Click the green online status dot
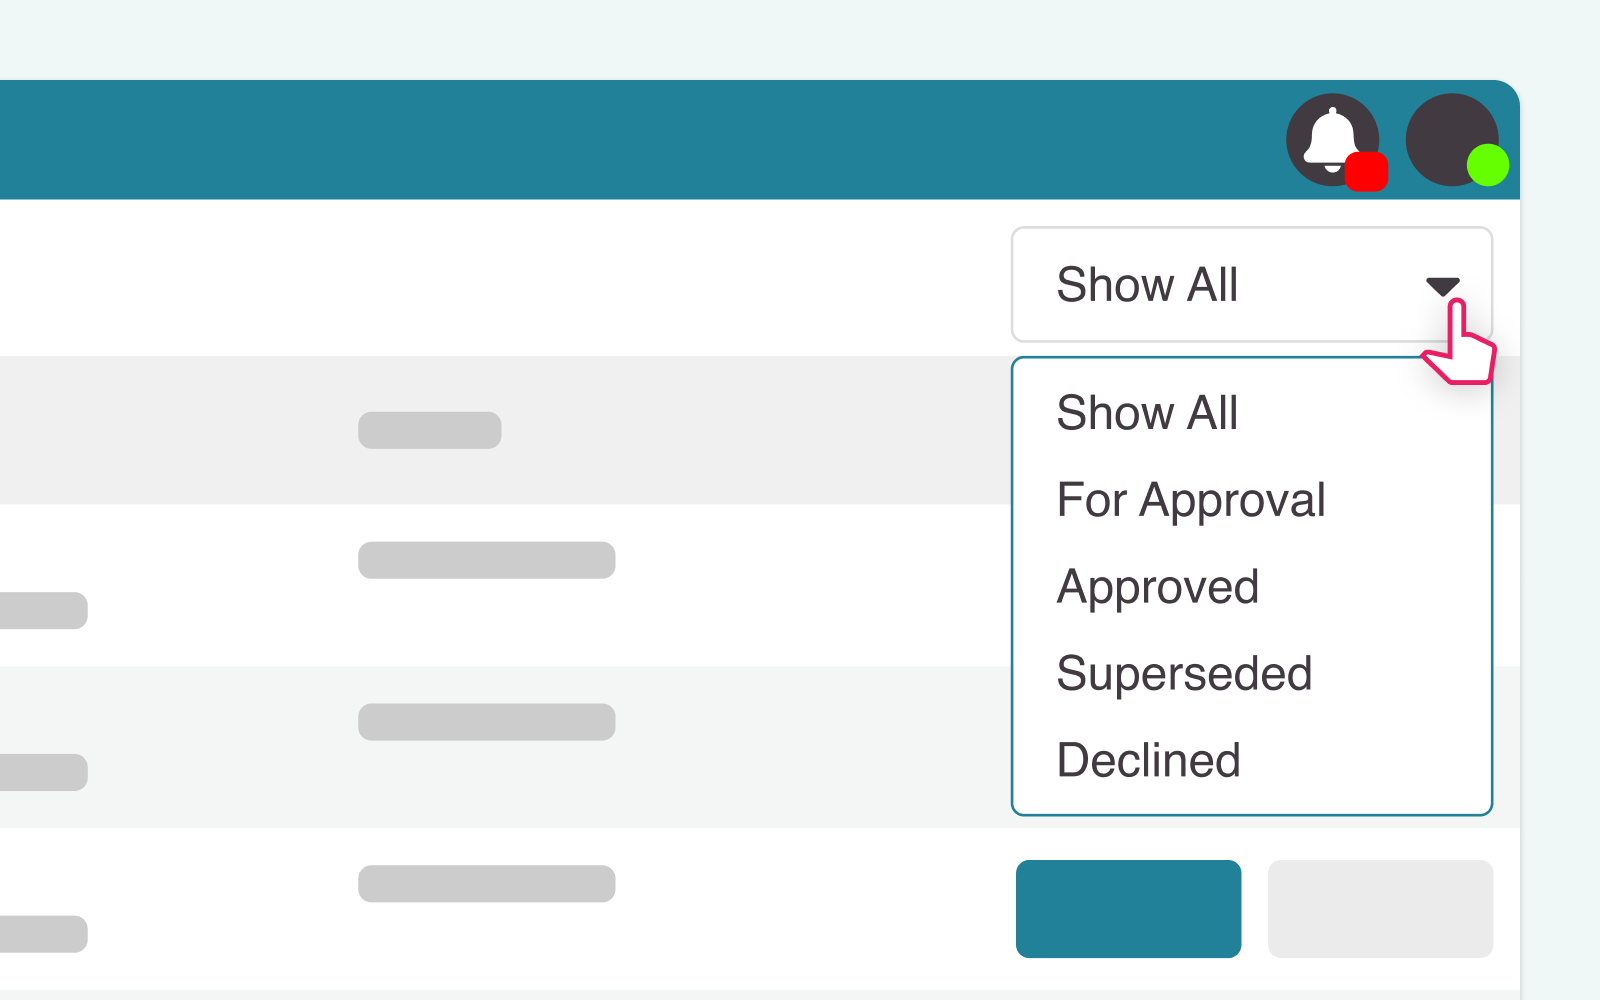The width and height of the screenshot is (1600, 1000). 1488,165
